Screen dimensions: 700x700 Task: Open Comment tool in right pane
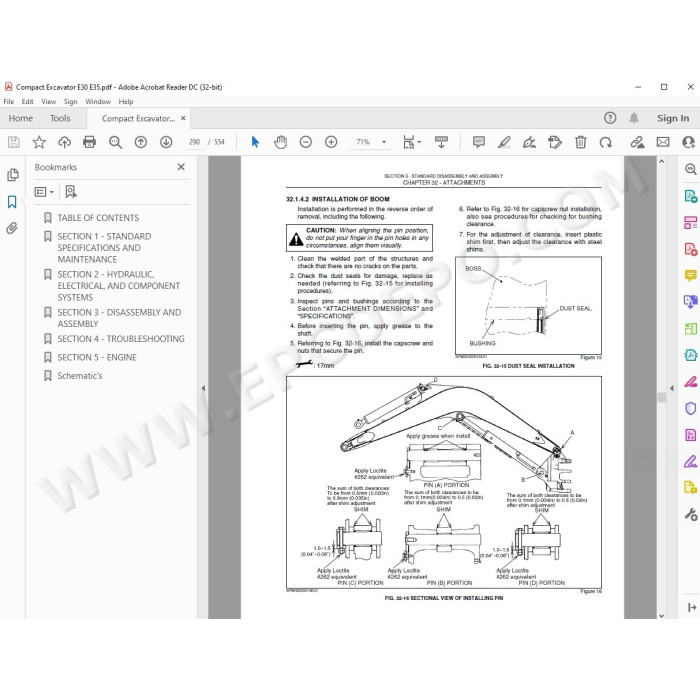(x=690, y=275)
